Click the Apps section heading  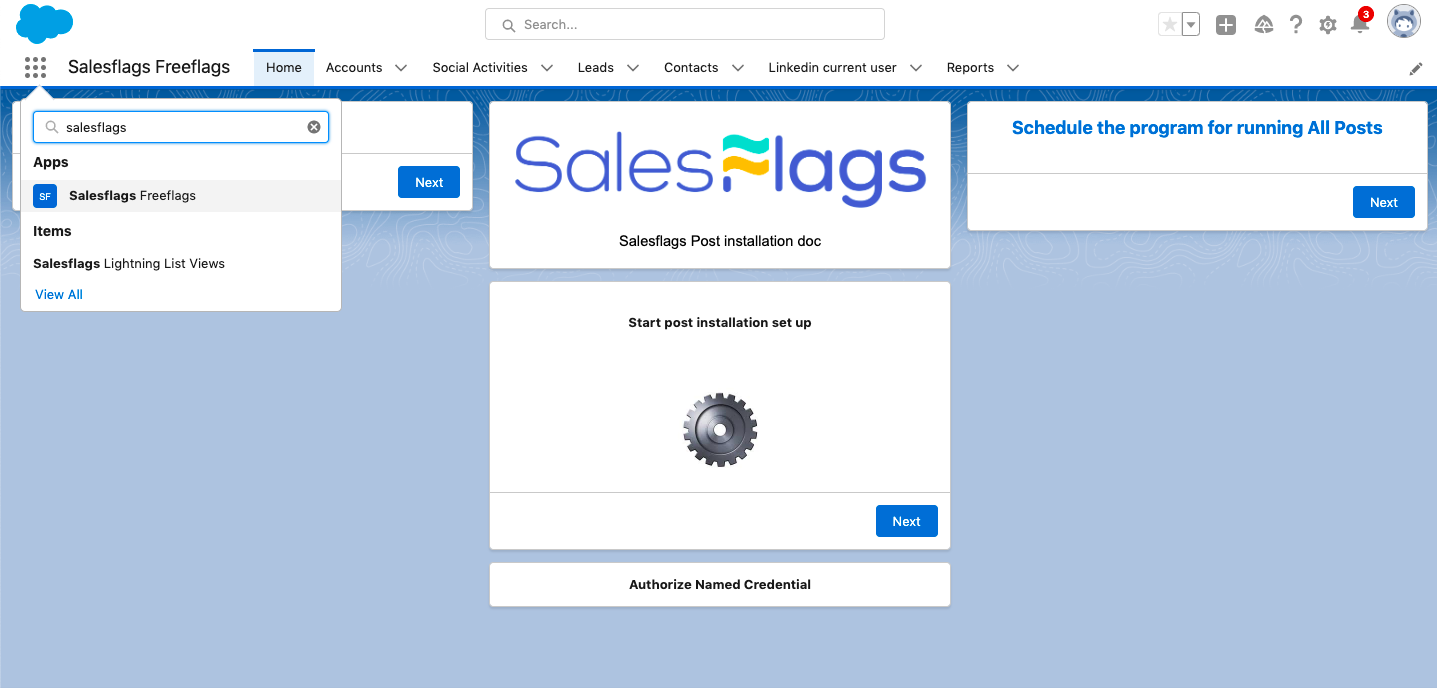click(51, 162)
